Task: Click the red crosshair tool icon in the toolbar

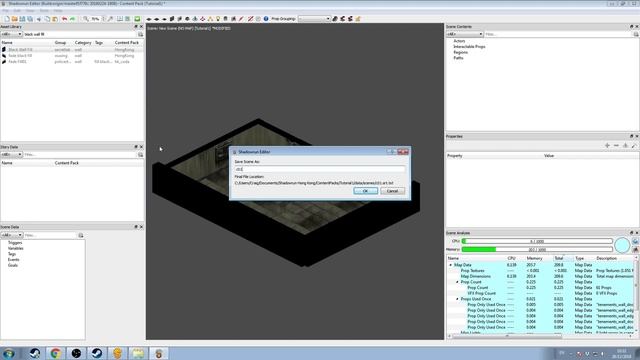Action: click(x=202, y=19)
